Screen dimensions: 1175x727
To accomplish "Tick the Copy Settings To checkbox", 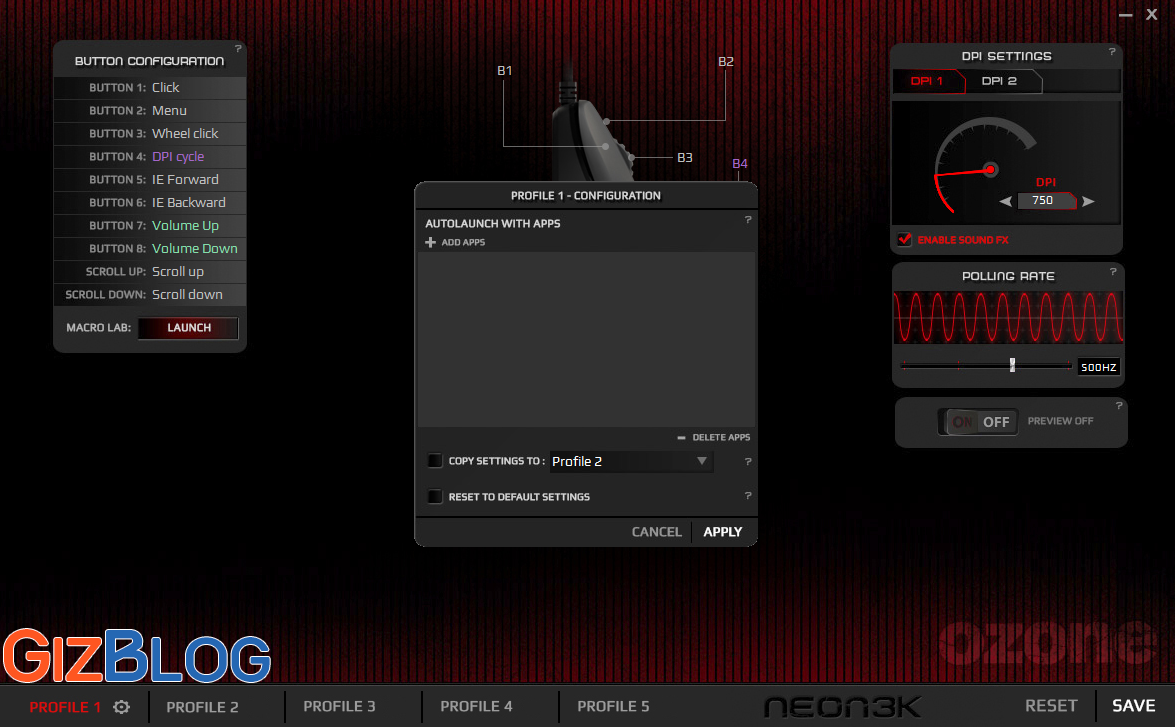I will coord(435,461).
